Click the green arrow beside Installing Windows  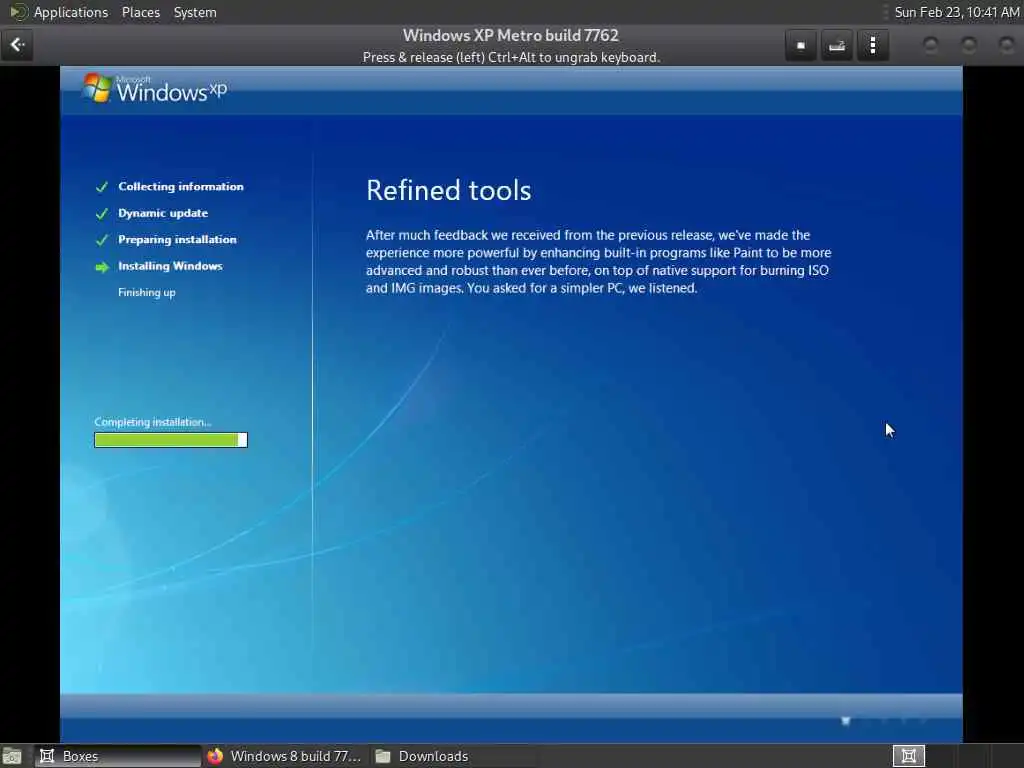[x=102, y=267]
